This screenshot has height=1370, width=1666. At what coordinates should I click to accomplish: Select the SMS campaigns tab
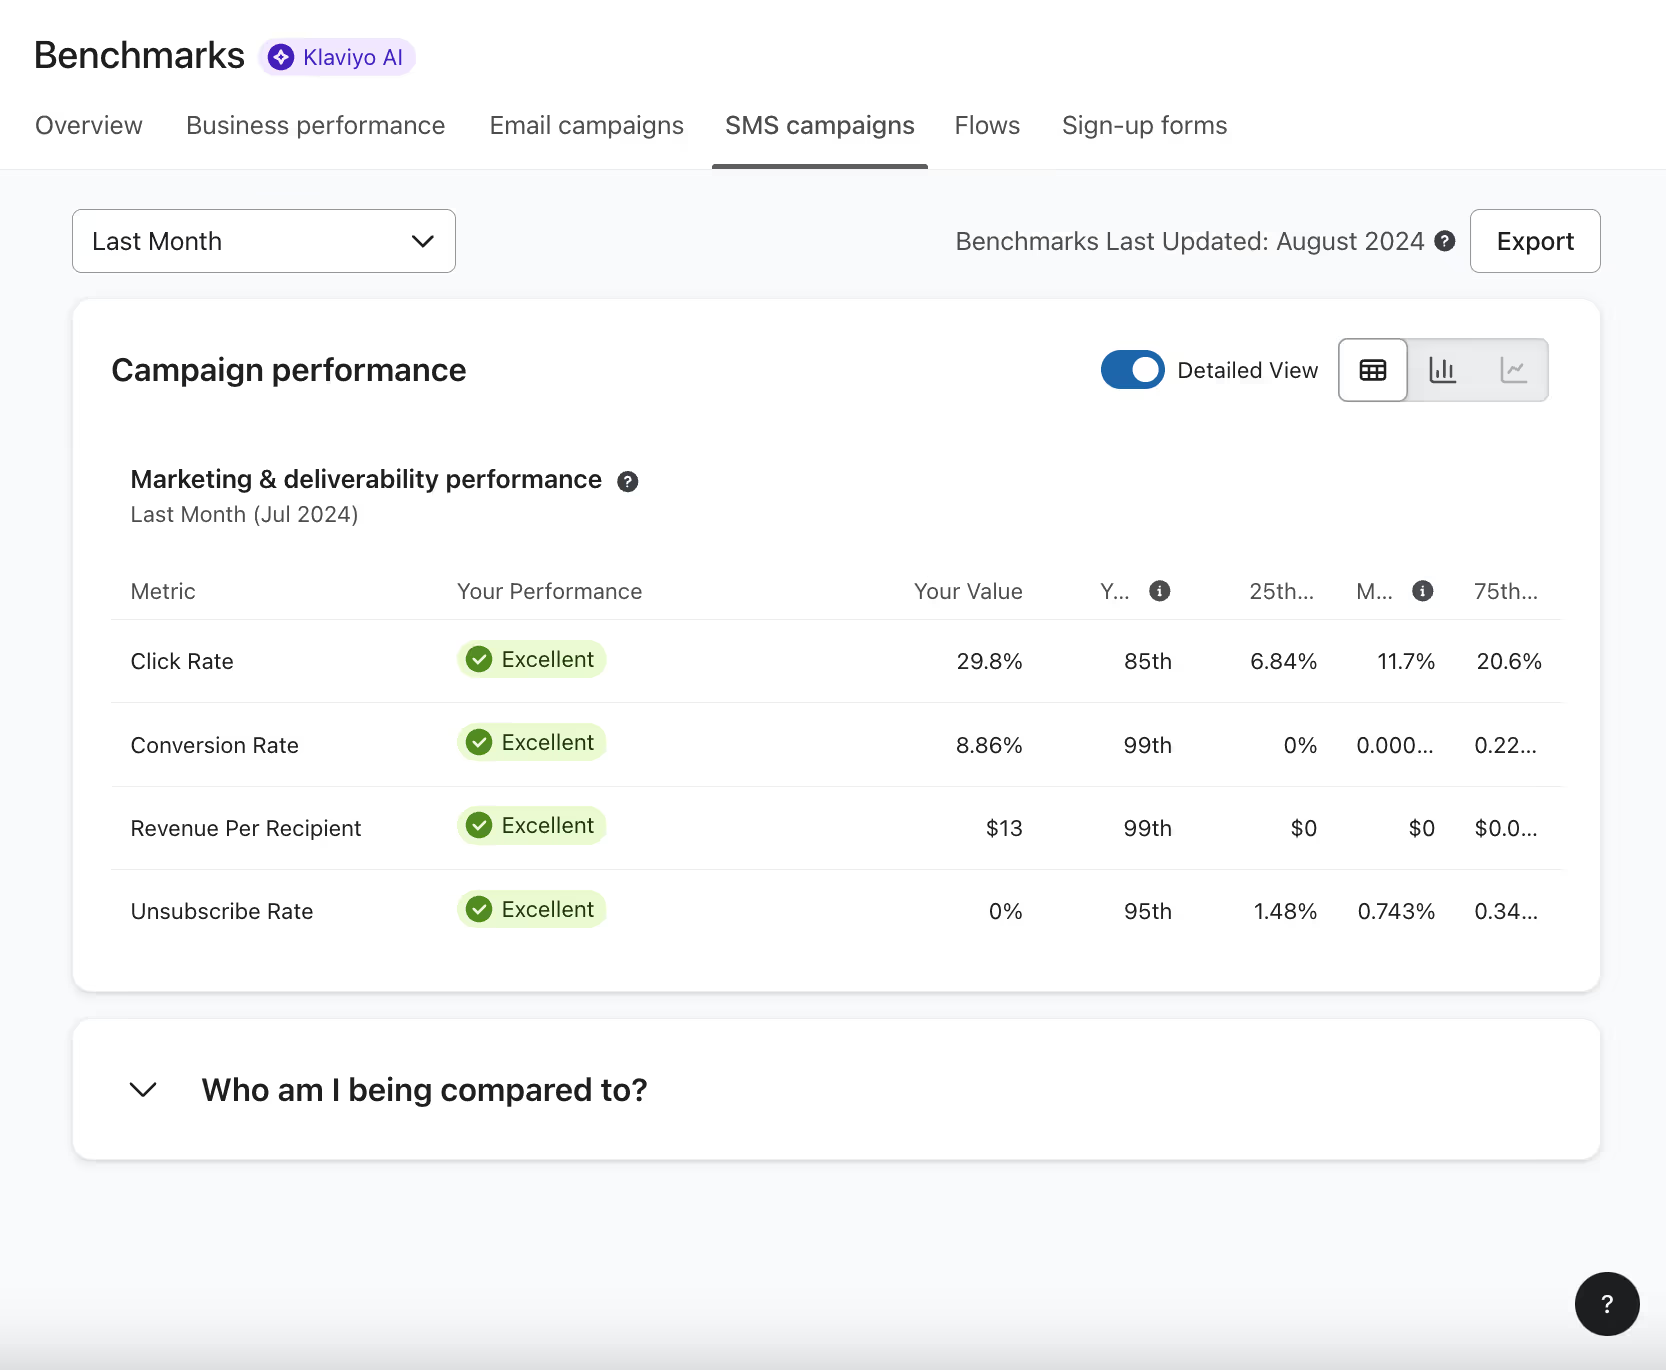tap(820, 125)
